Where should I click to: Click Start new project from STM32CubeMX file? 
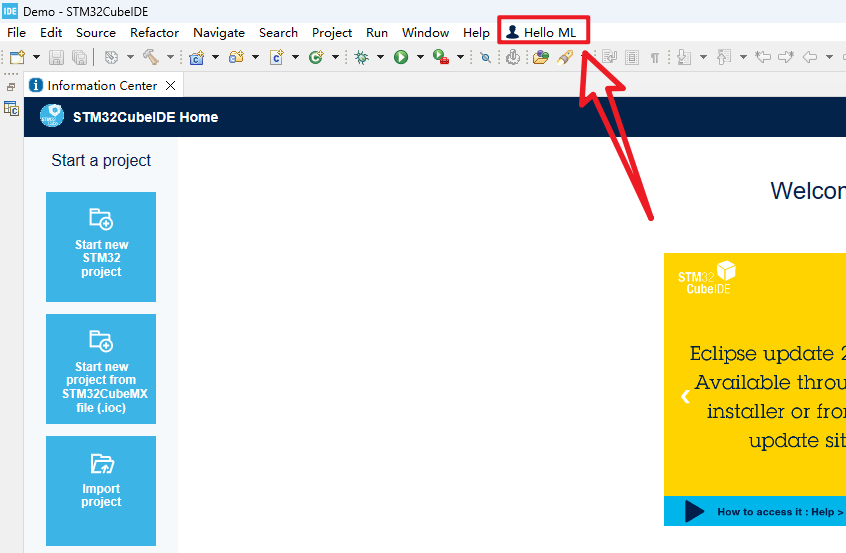tap(101, 368)
